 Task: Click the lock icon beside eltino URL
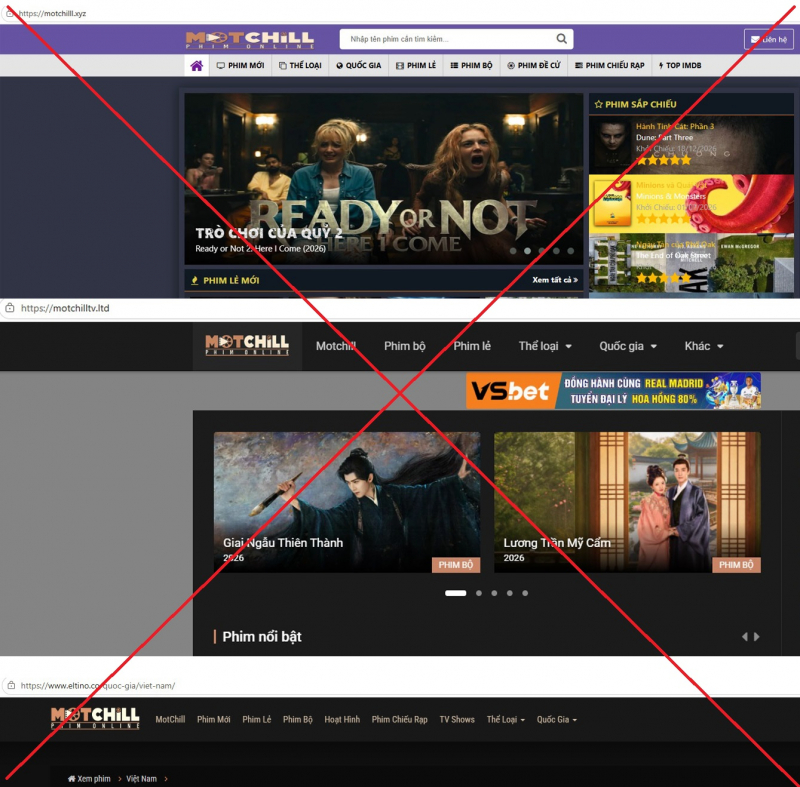coord(11,686)
